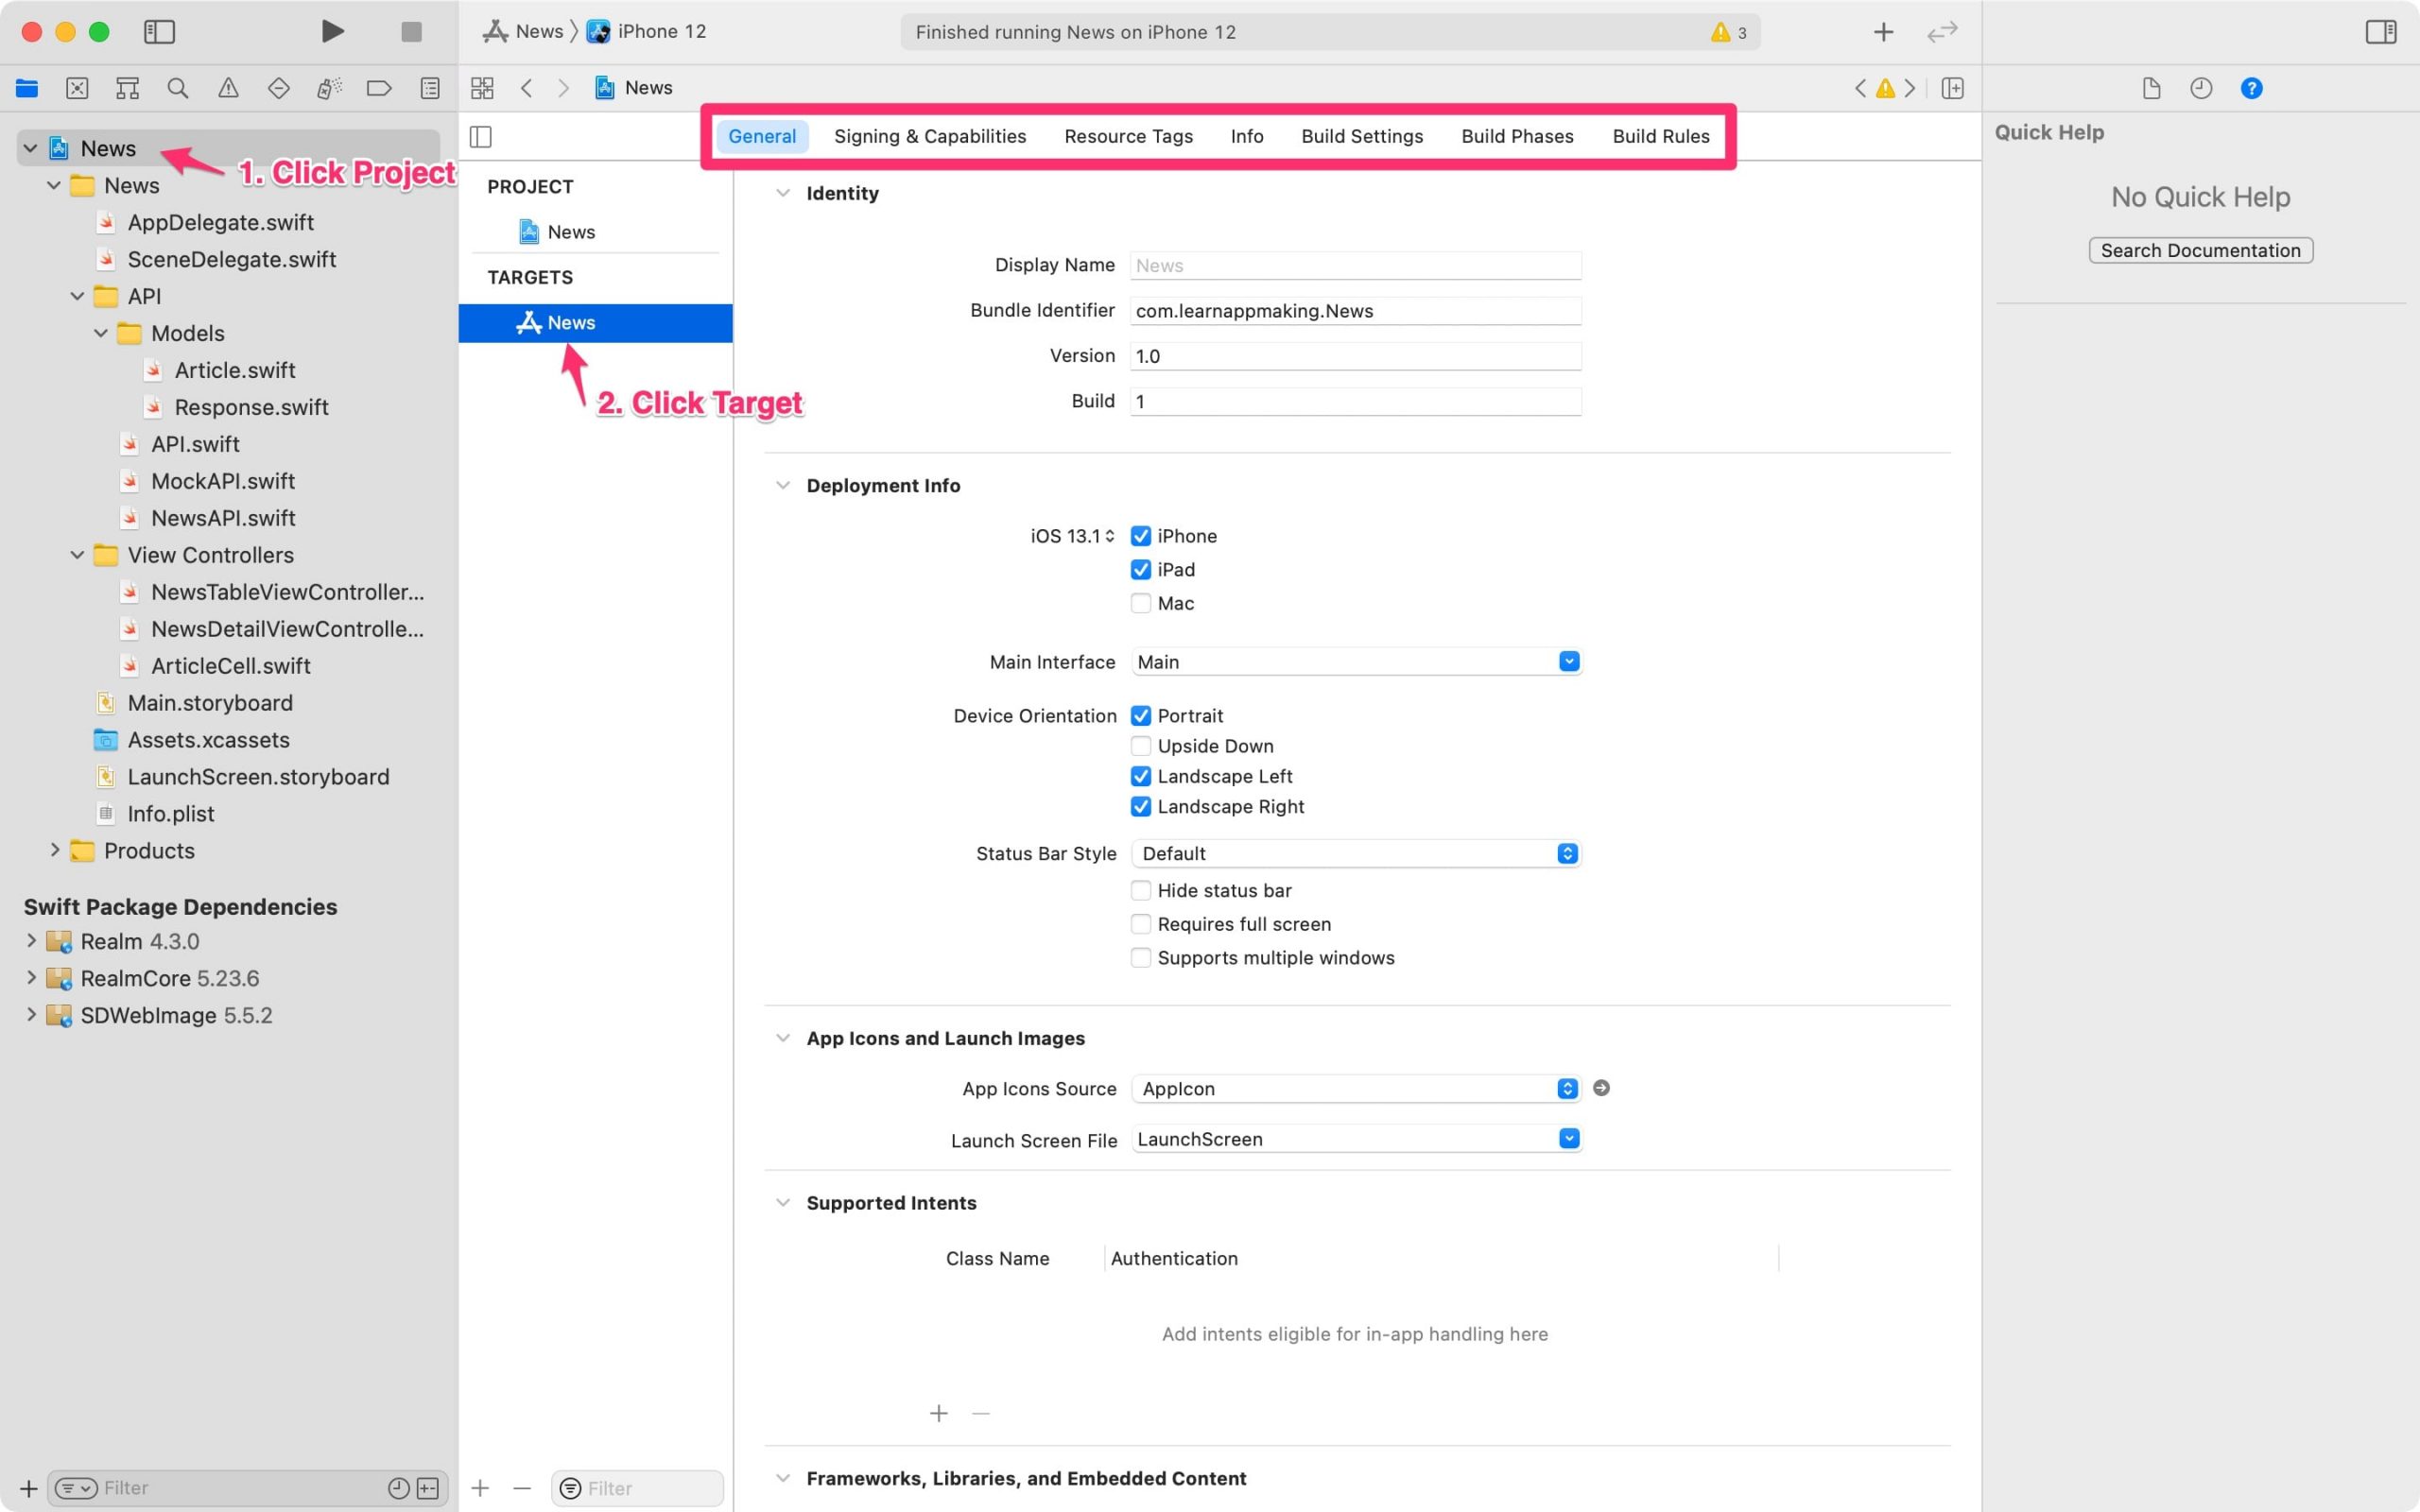Enable Supports multiple windows checkbox
The width and height of the screenshot is (2420, 1512).
click(1140, 958)
